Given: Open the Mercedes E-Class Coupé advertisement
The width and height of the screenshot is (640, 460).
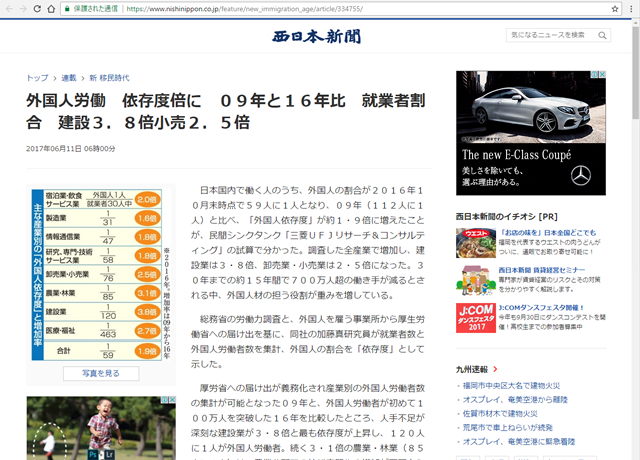Looking at the screenshot, I should tap(530, 132).
